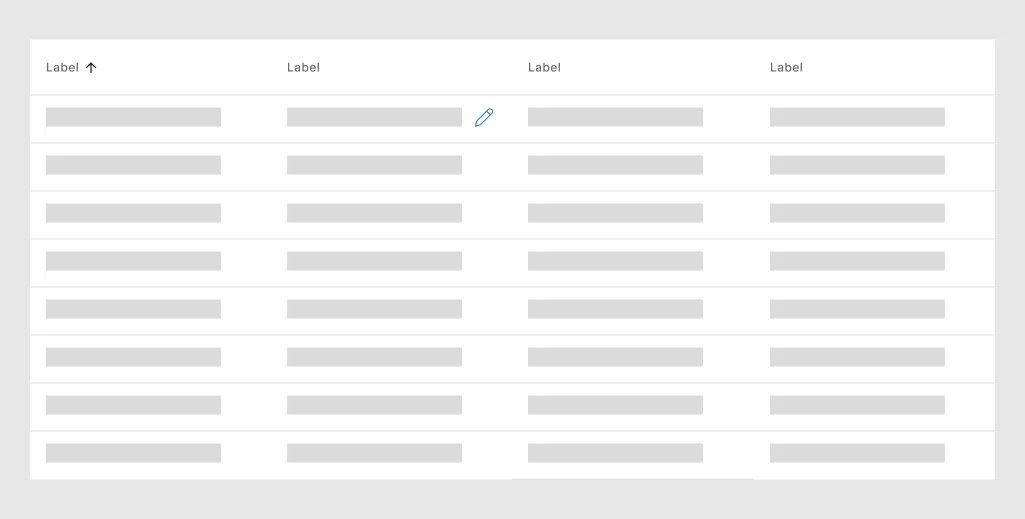Select the third column's Label header
Viewport: 1025px width, 519px height.
544,68
